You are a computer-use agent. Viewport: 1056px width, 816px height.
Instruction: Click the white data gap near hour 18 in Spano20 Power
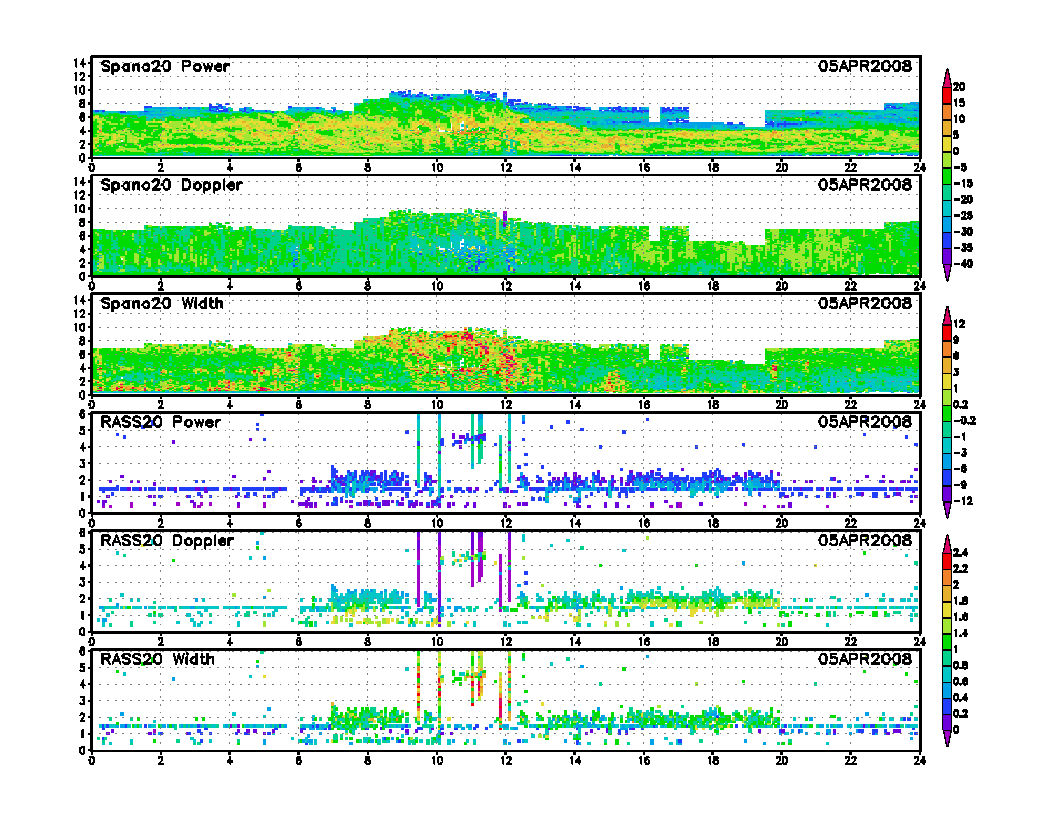pyautogui.click(x=726, y=114)
